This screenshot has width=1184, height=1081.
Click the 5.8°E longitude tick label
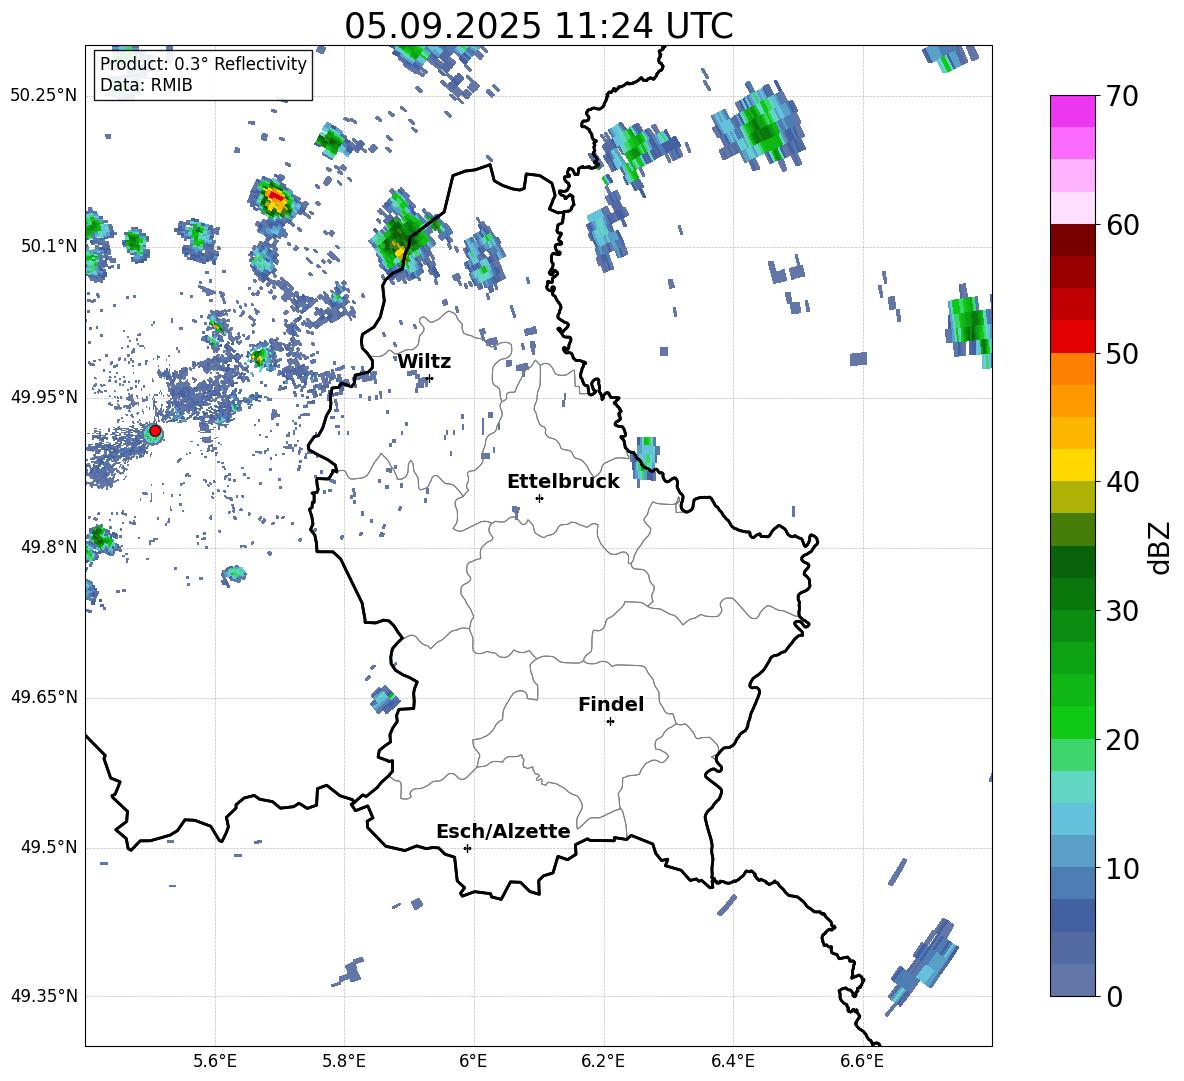pyautogui.click(x=344, y=1061)
